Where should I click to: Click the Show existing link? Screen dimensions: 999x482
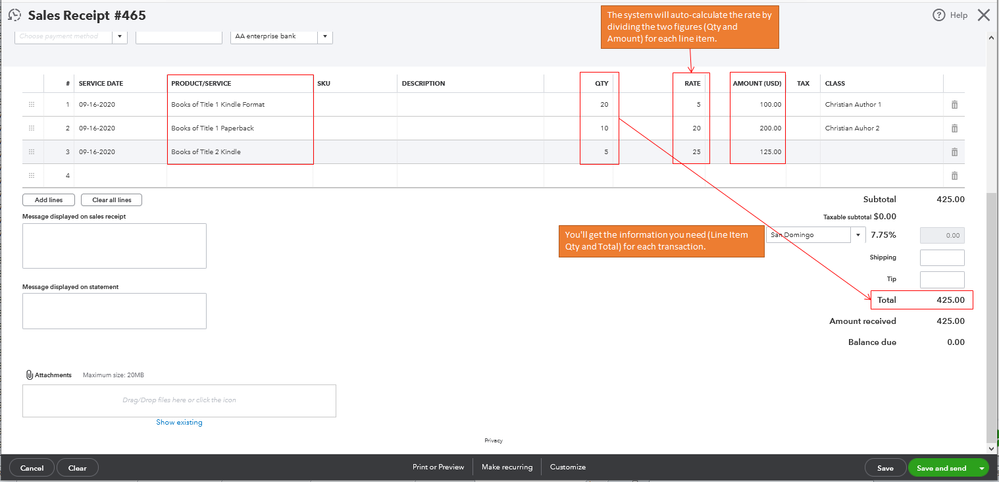click(x=179, y=422)
